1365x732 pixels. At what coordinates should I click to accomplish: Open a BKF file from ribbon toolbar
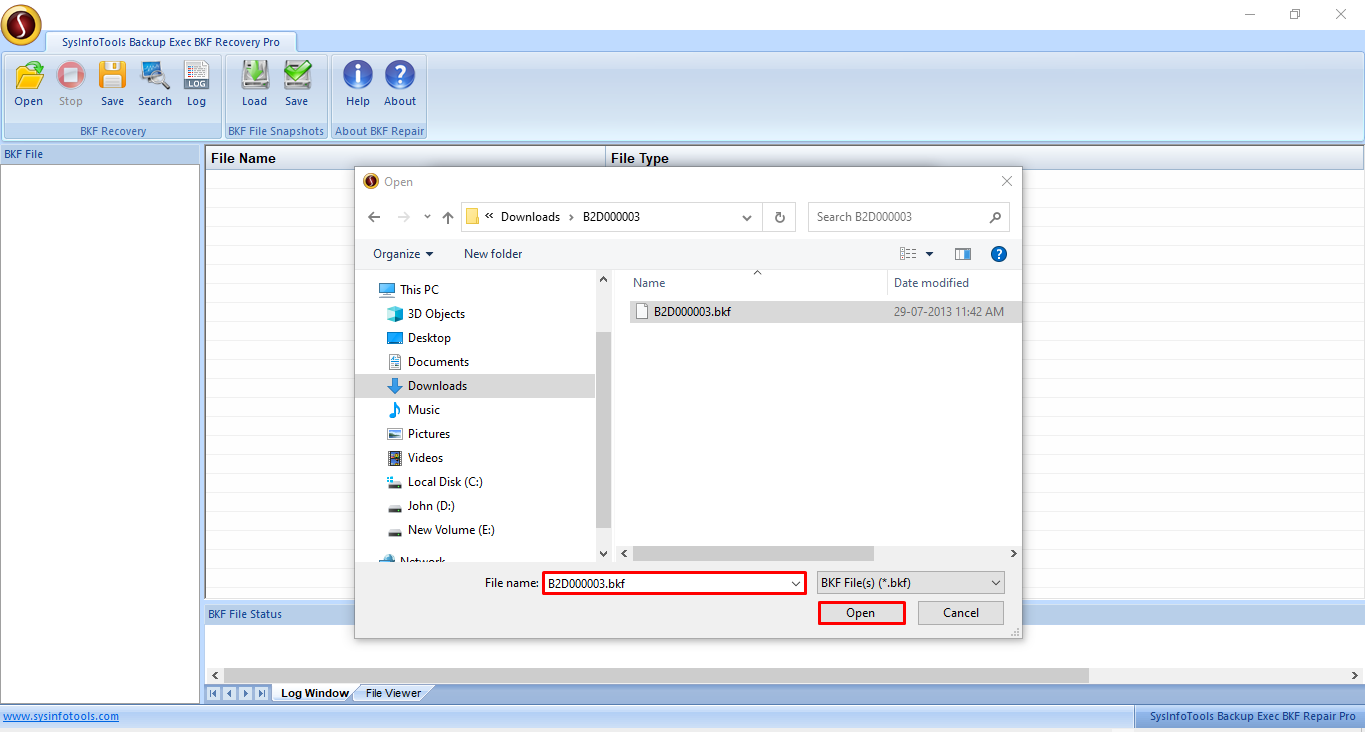(29, 84)
